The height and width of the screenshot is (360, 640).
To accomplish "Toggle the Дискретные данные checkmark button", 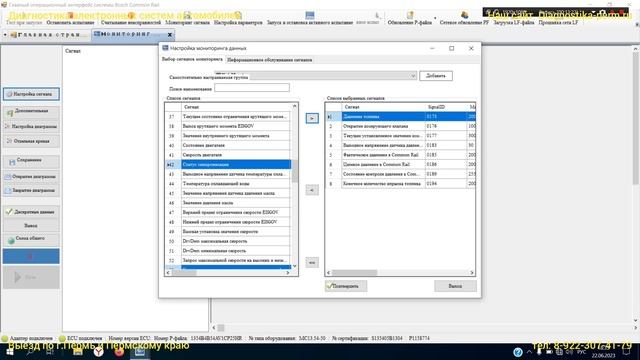I will (x=31, y=212).
